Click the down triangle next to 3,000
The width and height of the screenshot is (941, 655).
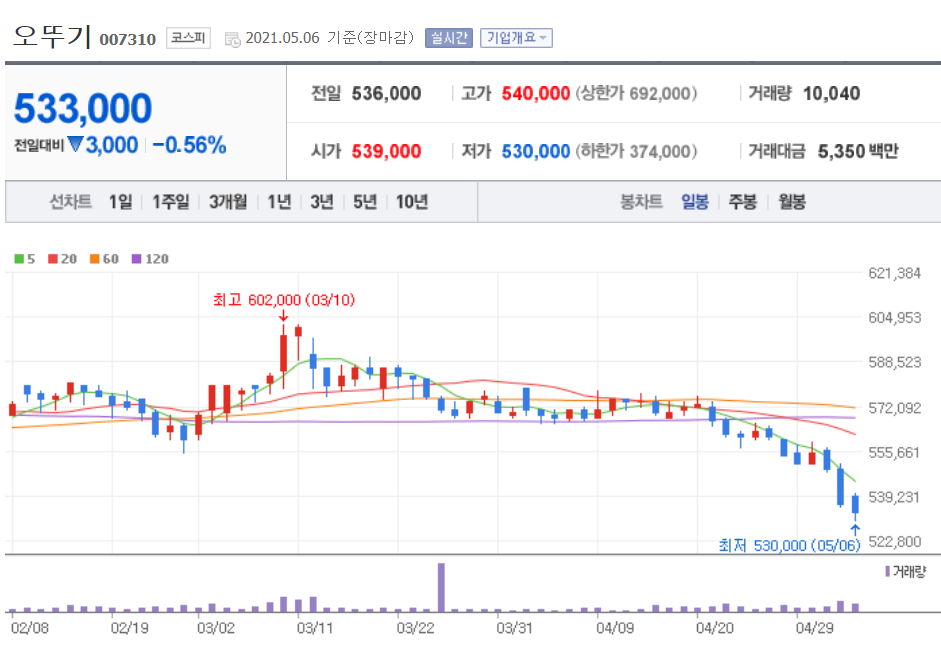75,144
